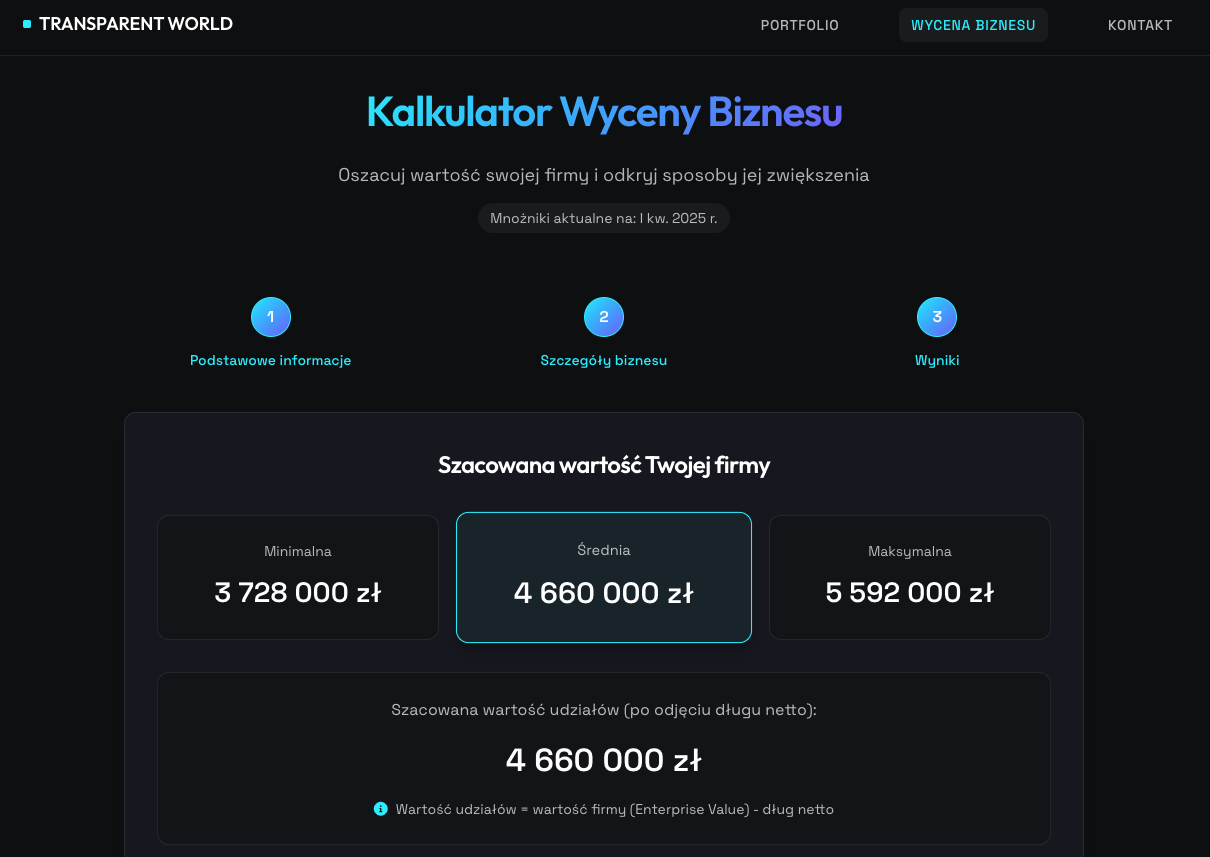Click step 2 circle icon
Screen dimensions: 1210x857
[x=604, y=317]
